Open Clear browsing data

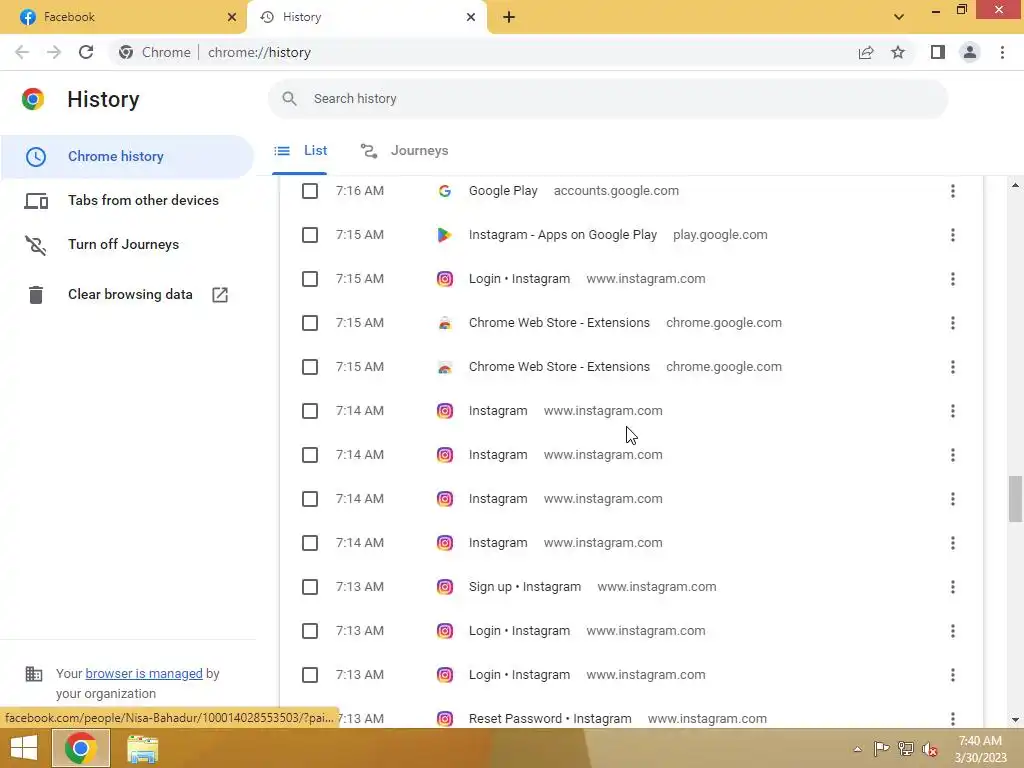click(127, 295)
